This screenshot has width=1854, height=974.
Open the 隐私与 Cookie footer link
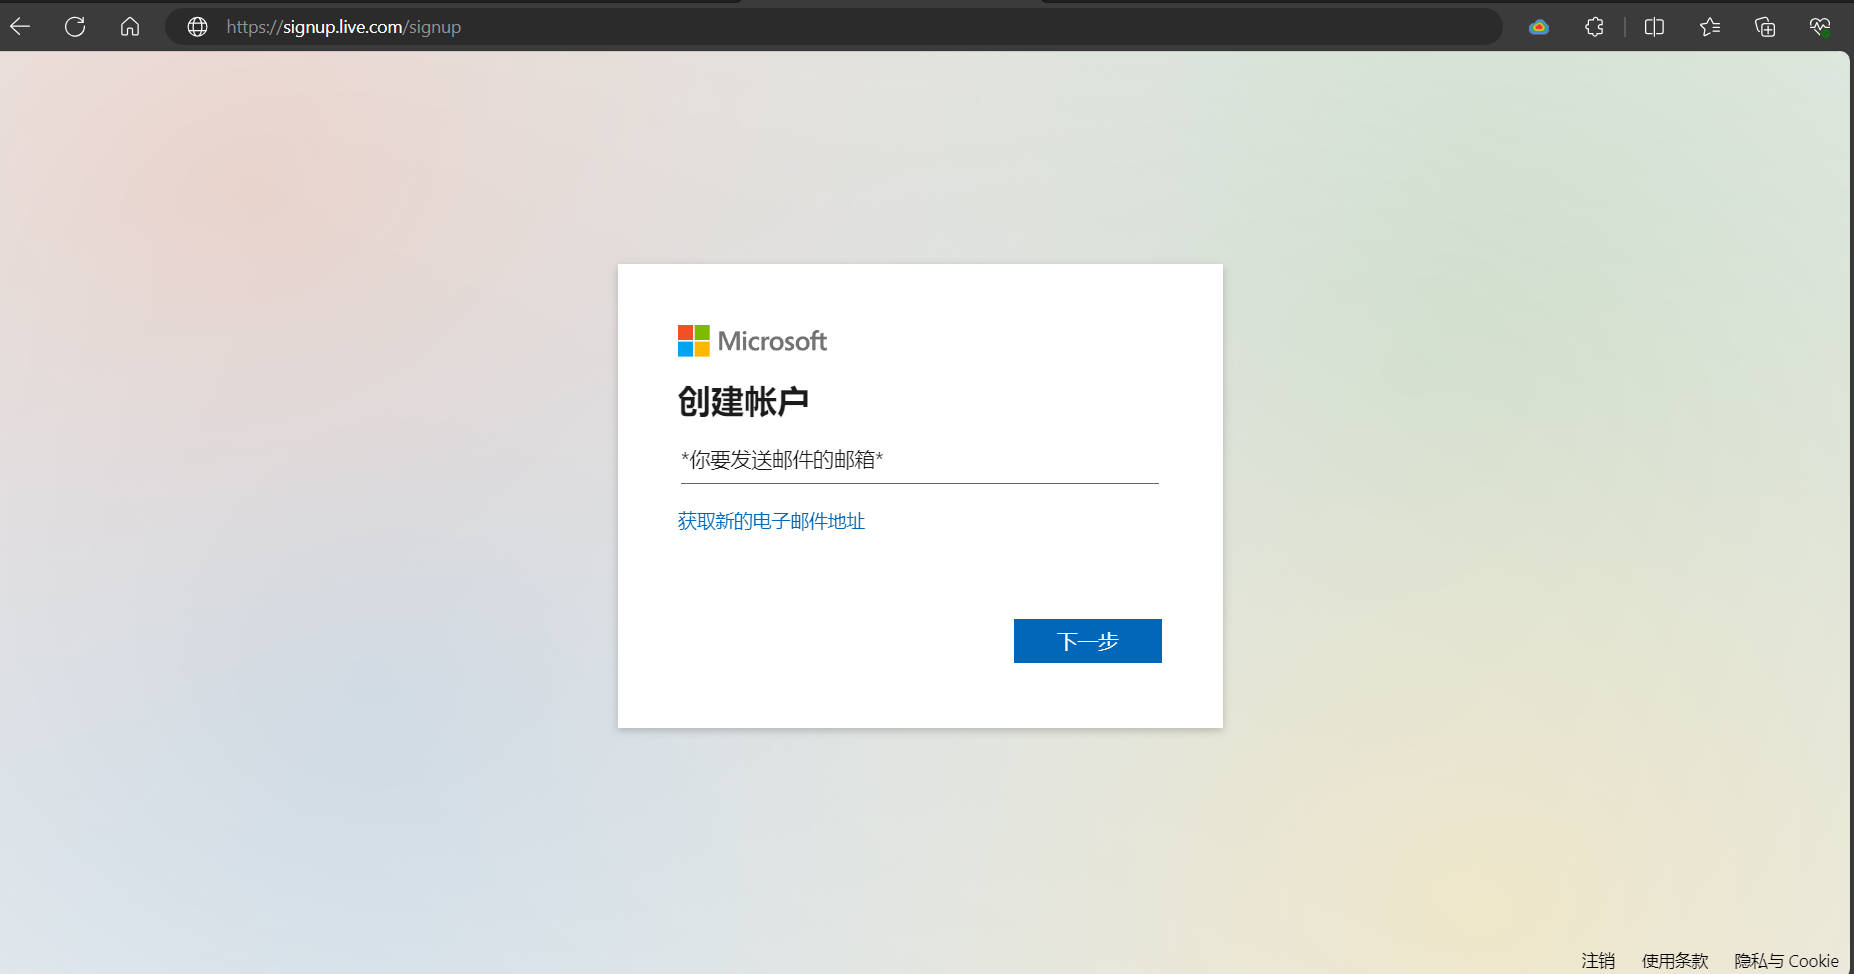coord(1786,960)
